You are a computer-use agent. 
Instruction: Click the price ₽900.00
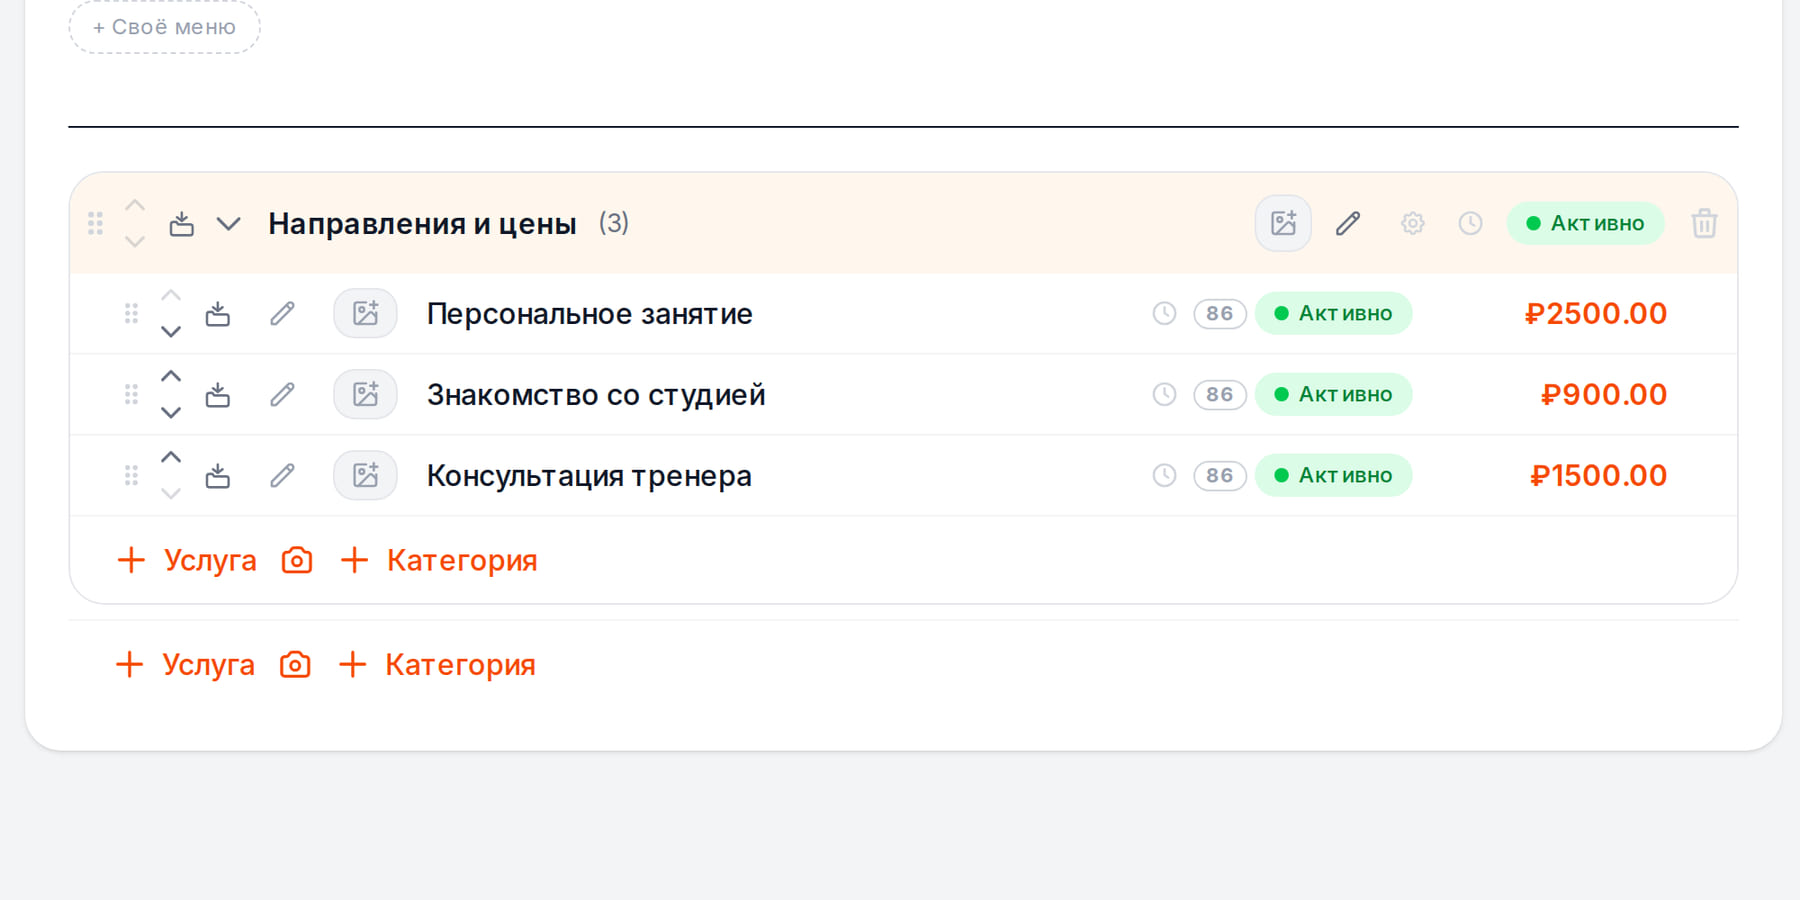(x=1604, y=394)
